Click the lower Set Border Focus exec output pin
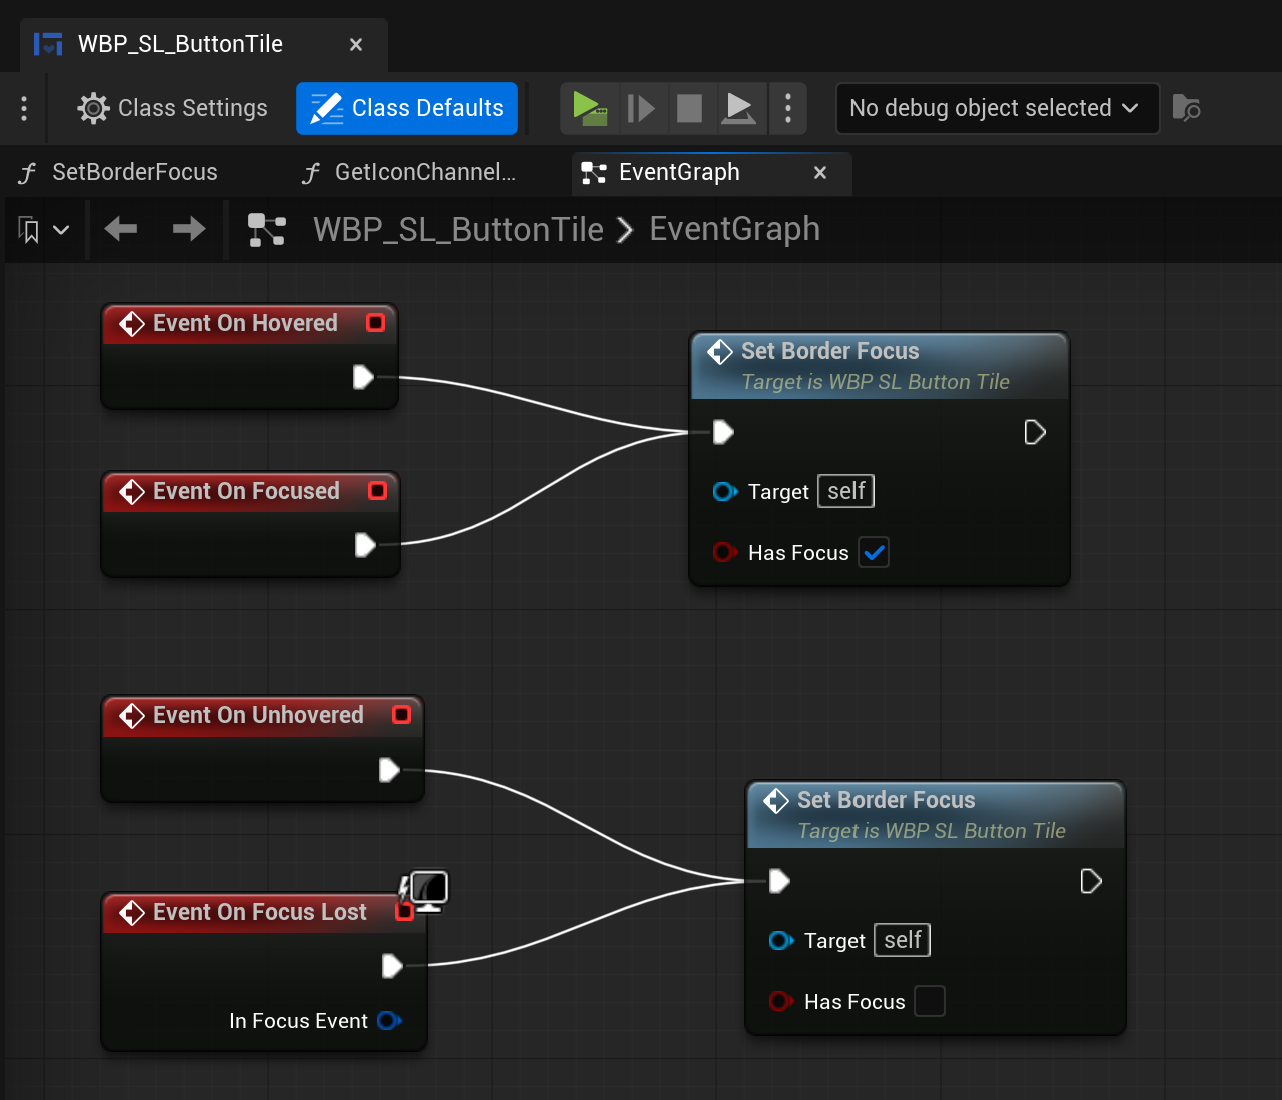This screenshot has width=1282, height=1100. 1091,881
